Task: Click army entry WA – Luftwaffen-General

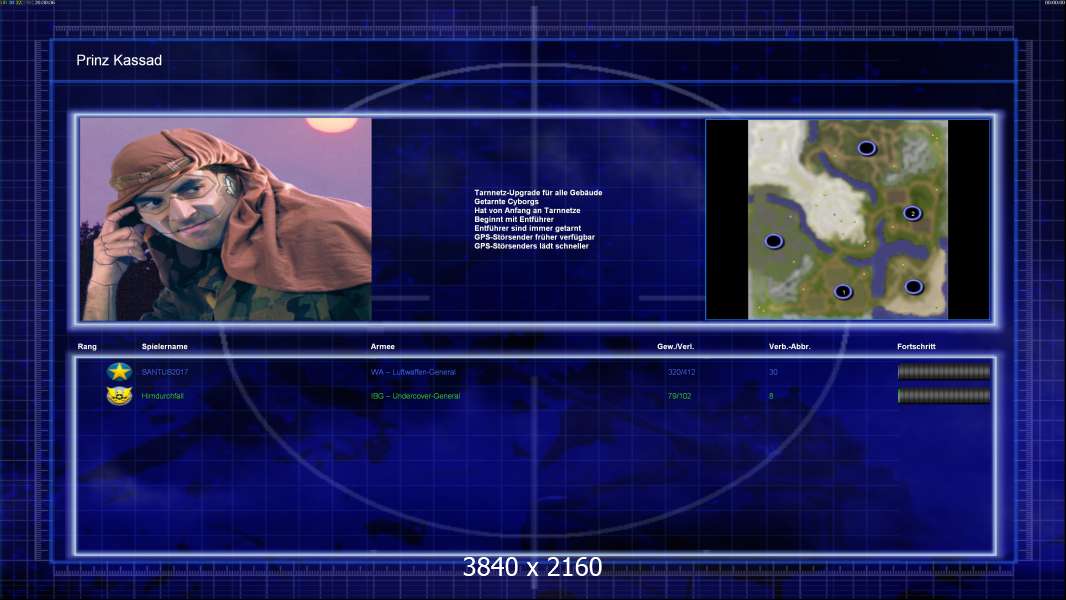Action: tap(413, 372)
